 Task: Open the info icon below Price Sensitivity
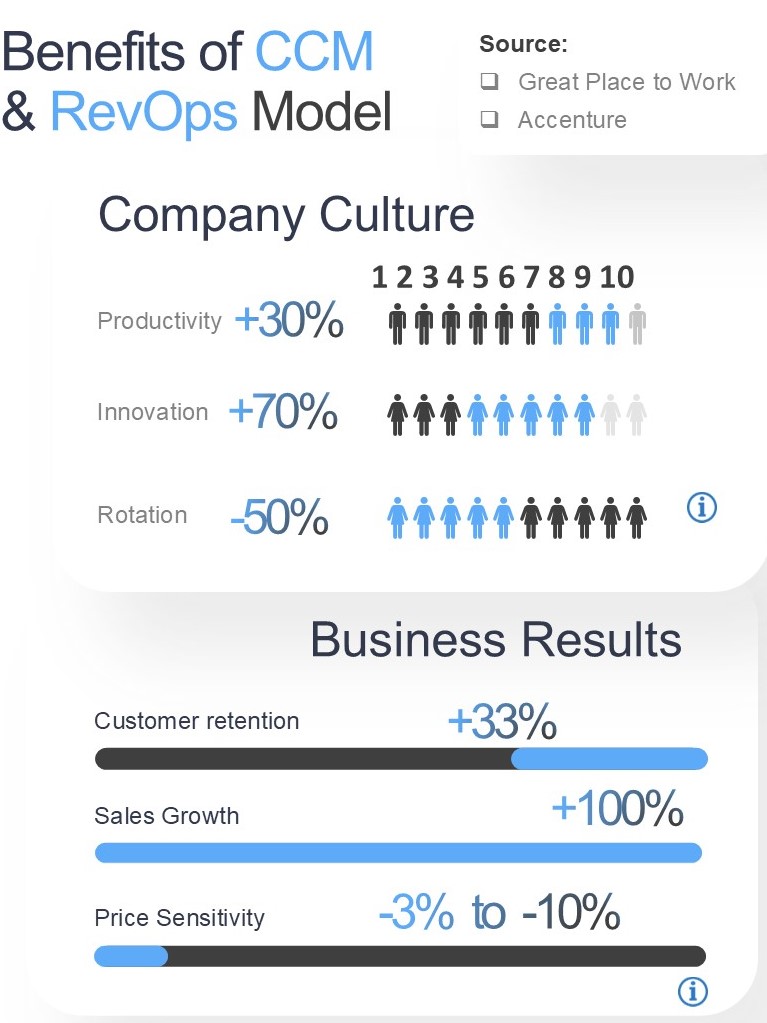point(692,991)
